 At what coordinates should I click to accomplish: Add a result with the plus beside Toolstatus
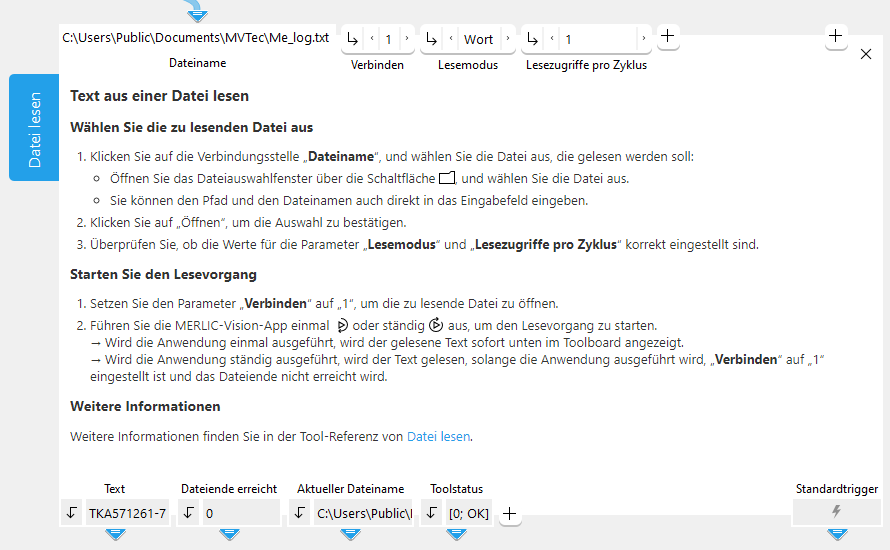[510, 513]
